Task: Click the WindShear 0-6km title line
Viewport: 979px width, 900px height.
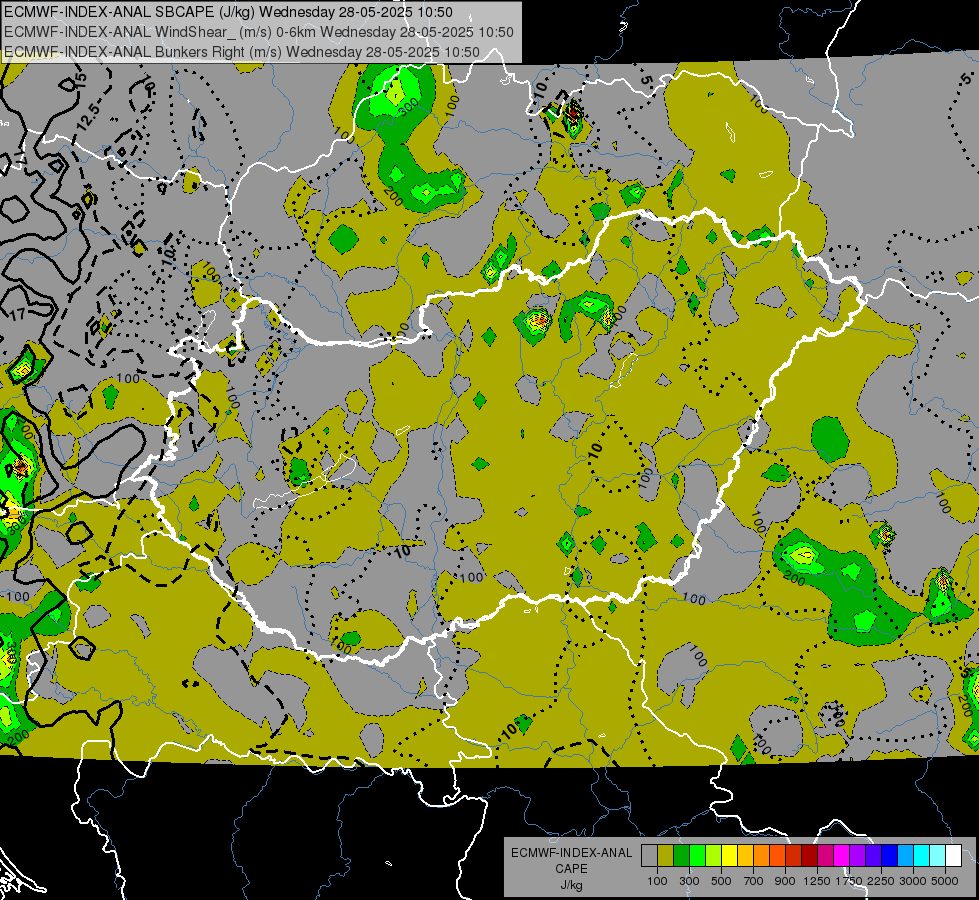Action: click(258, 32)
